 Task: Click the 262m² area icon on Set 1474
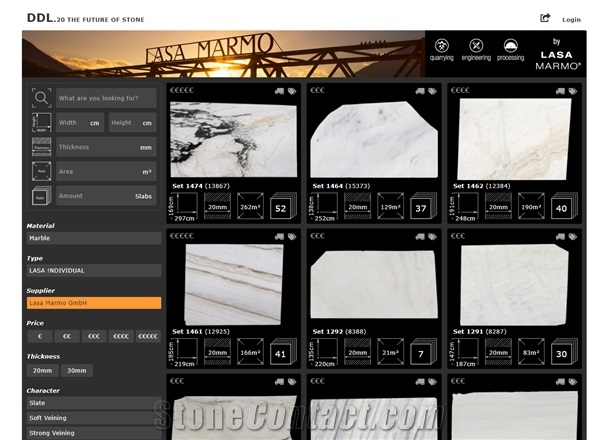(x=250, y=207)
